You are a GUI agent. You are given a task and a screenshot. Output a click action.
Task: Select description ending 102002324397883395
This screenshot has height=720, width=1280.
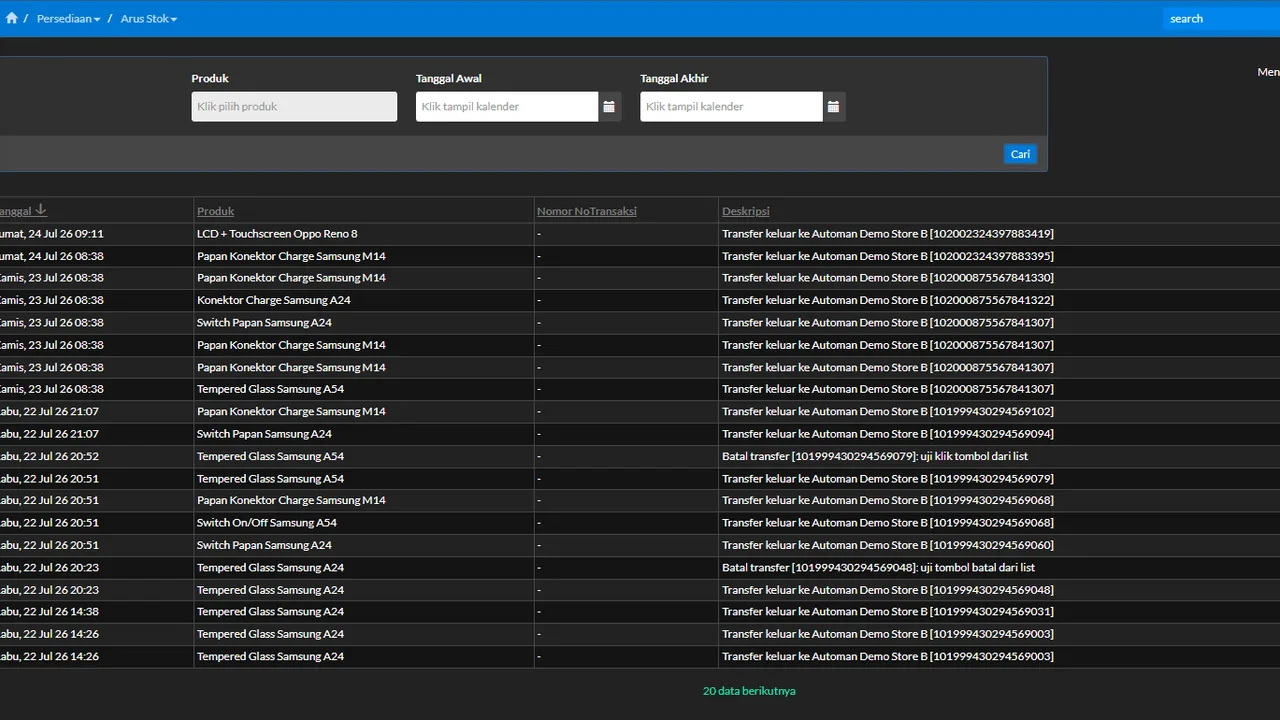click(x=887, y=256)
